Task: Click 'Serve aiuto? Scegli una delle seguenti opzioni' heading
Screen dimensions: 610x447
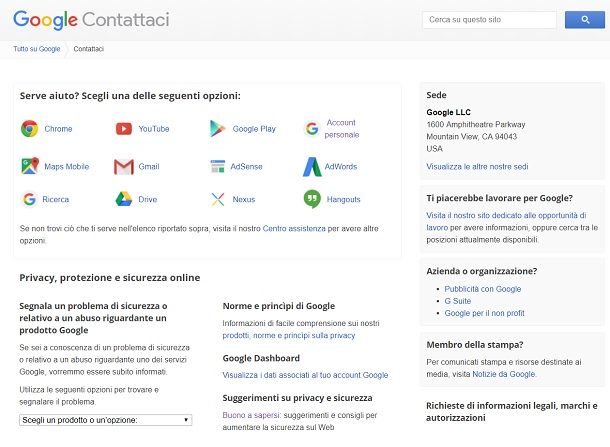Action: coord(130,96)
